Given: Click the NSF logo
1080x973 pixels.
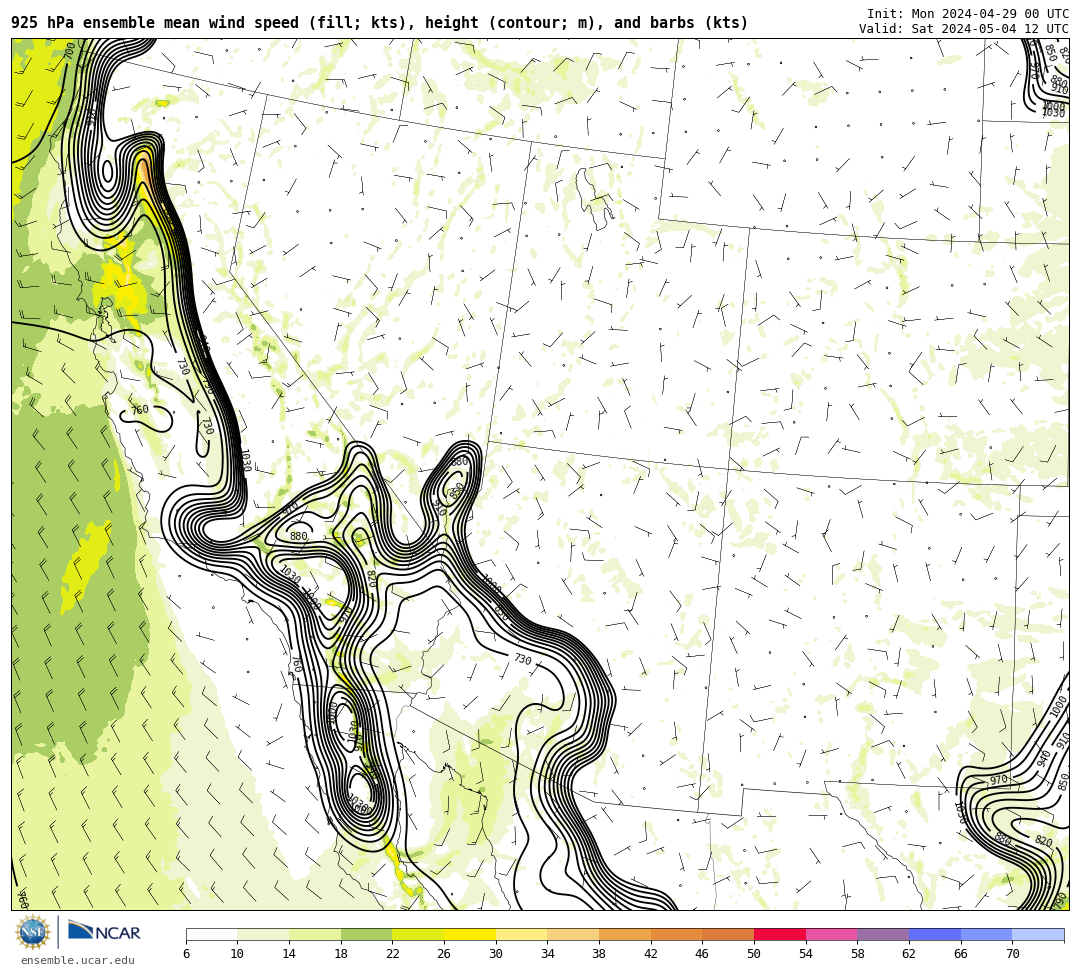Looking at the screenshot, I should pyautogui.click(x=32, y=933).
